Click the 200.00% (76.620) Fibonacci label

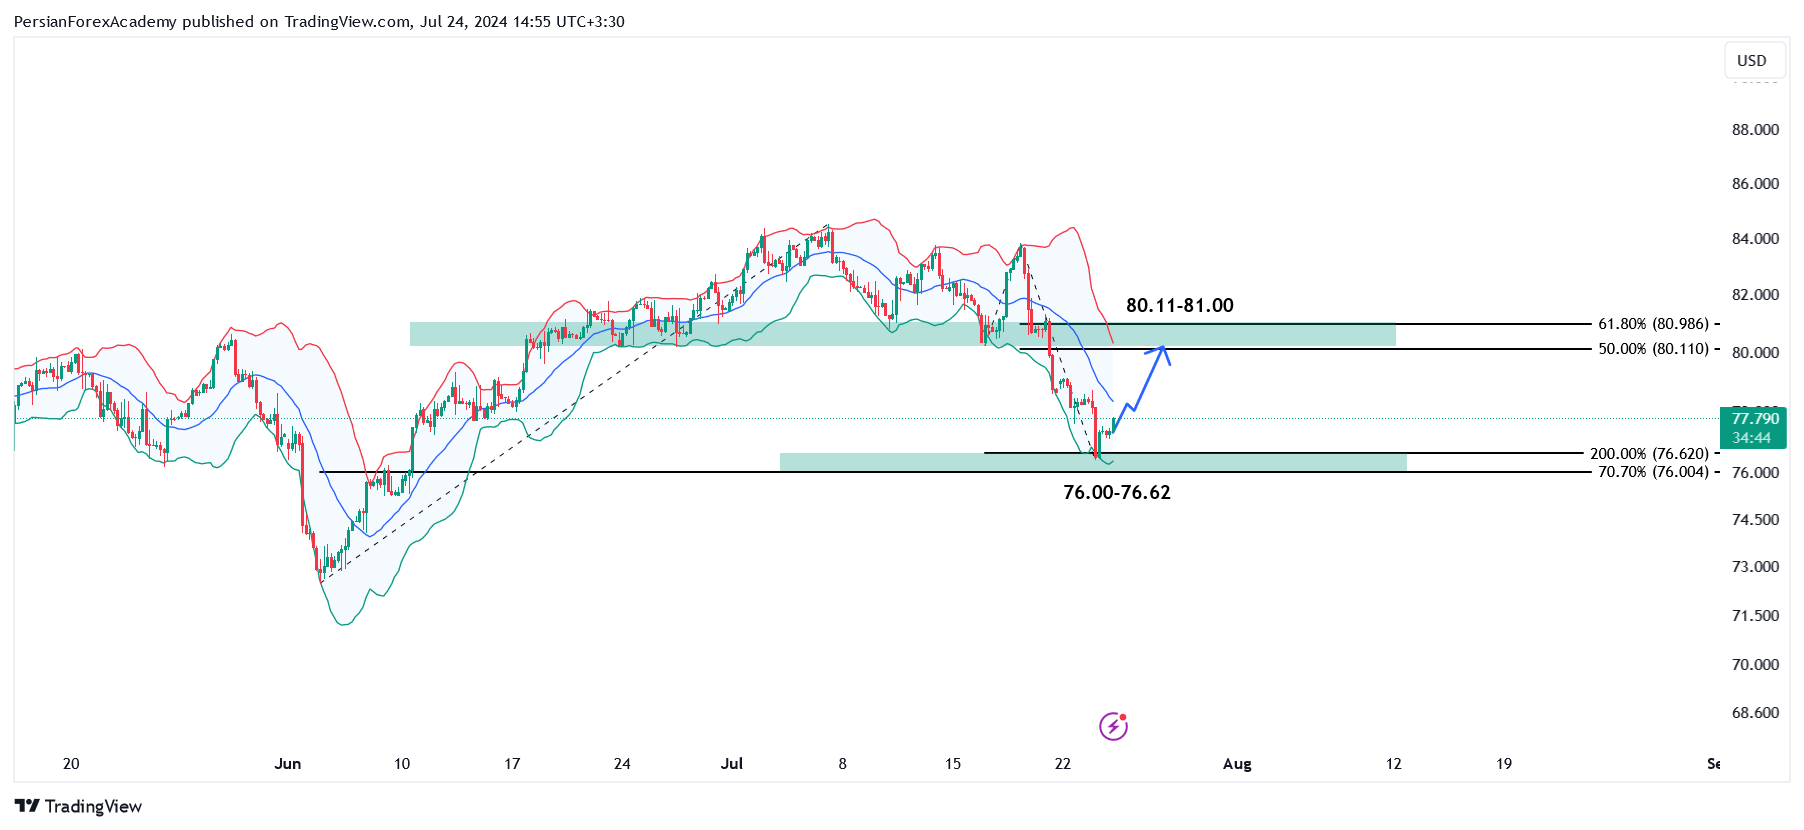point(1649,454)
